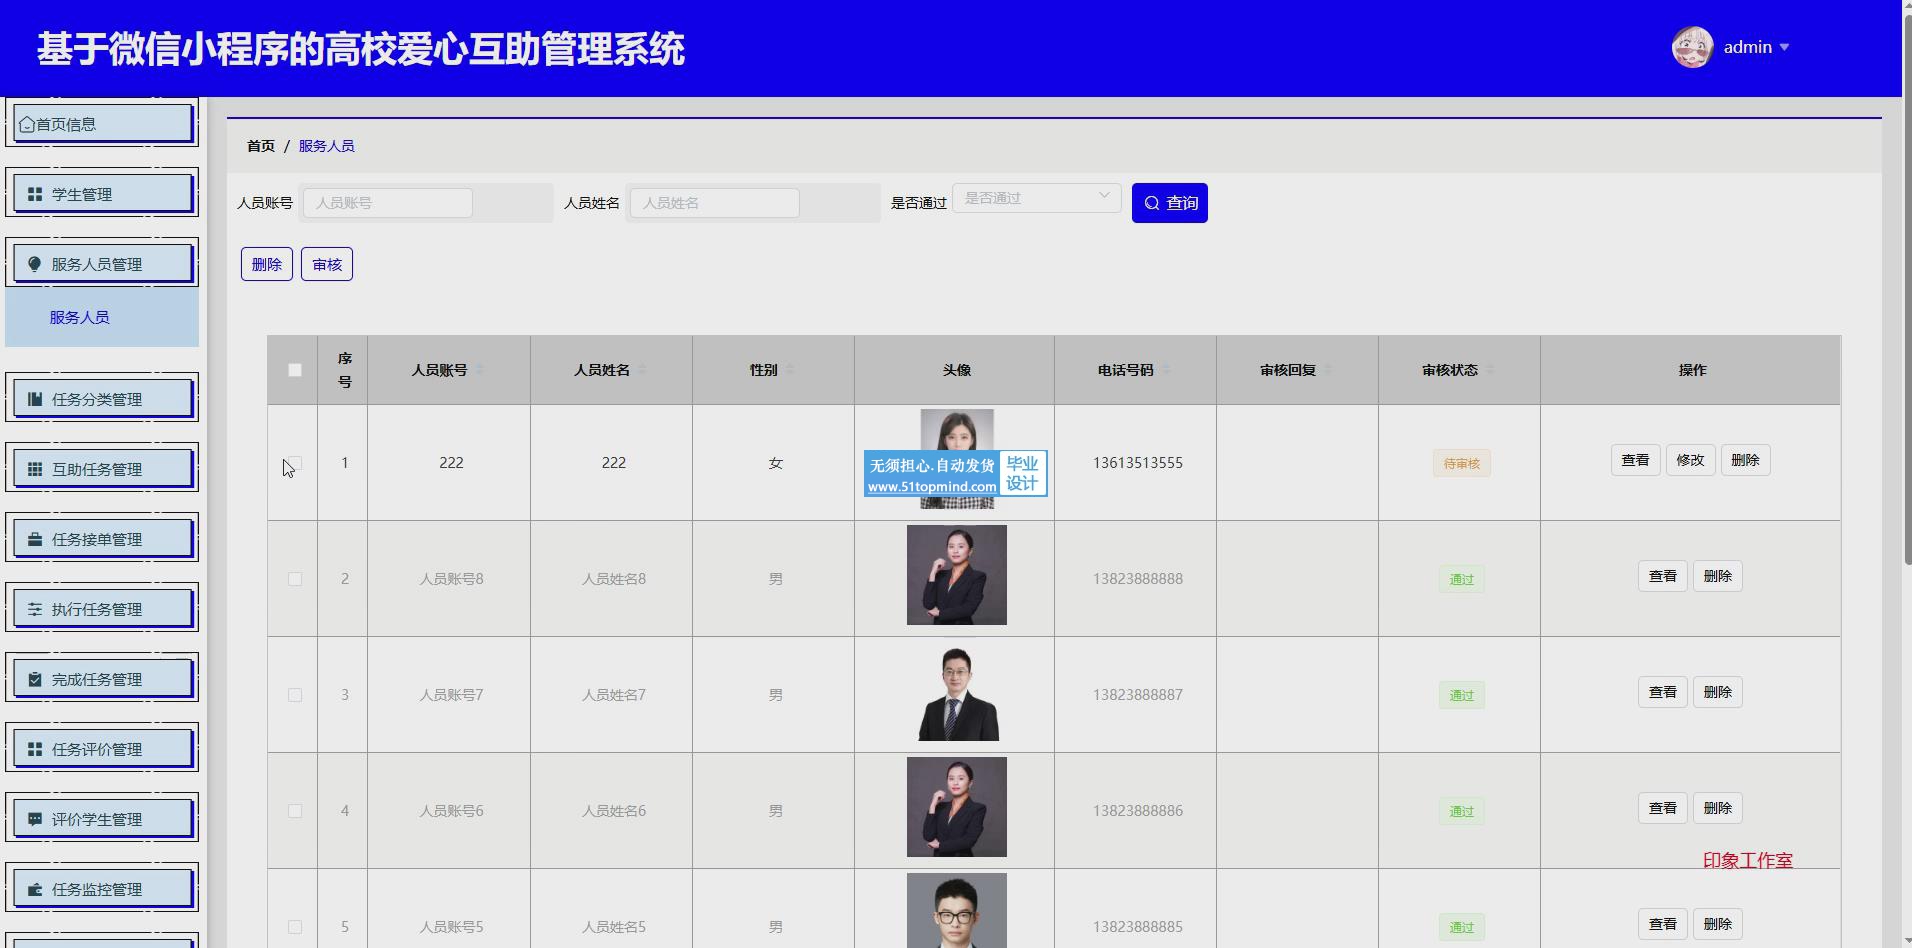Sort by the 人员账号 column header
The height and width of the screenshot is (948, 1912).
click(x=440, y=370)
